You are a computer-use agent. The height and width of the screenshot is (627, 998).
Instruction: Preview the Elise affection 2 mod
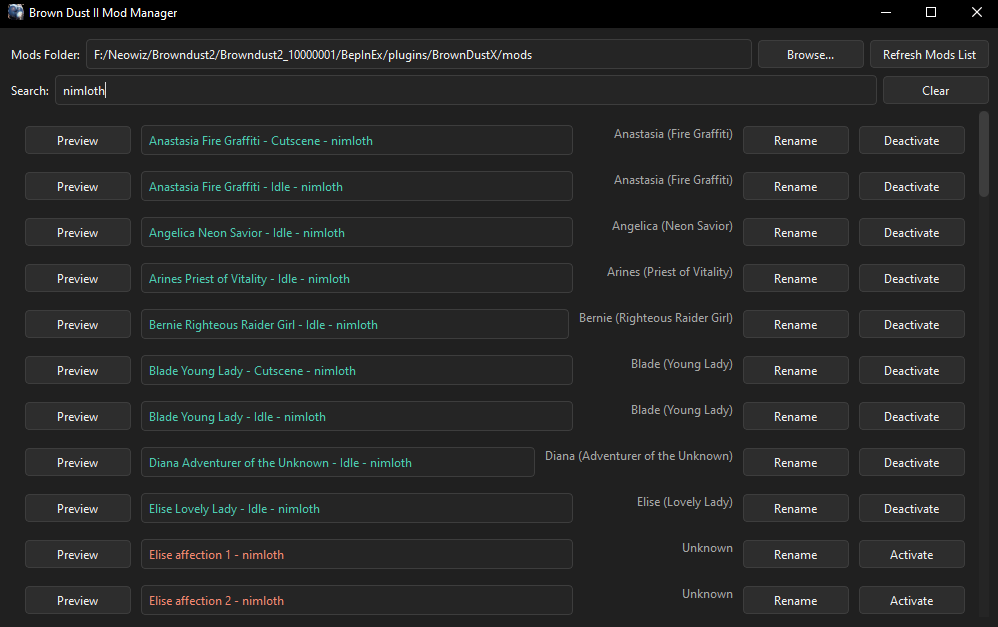77,600
